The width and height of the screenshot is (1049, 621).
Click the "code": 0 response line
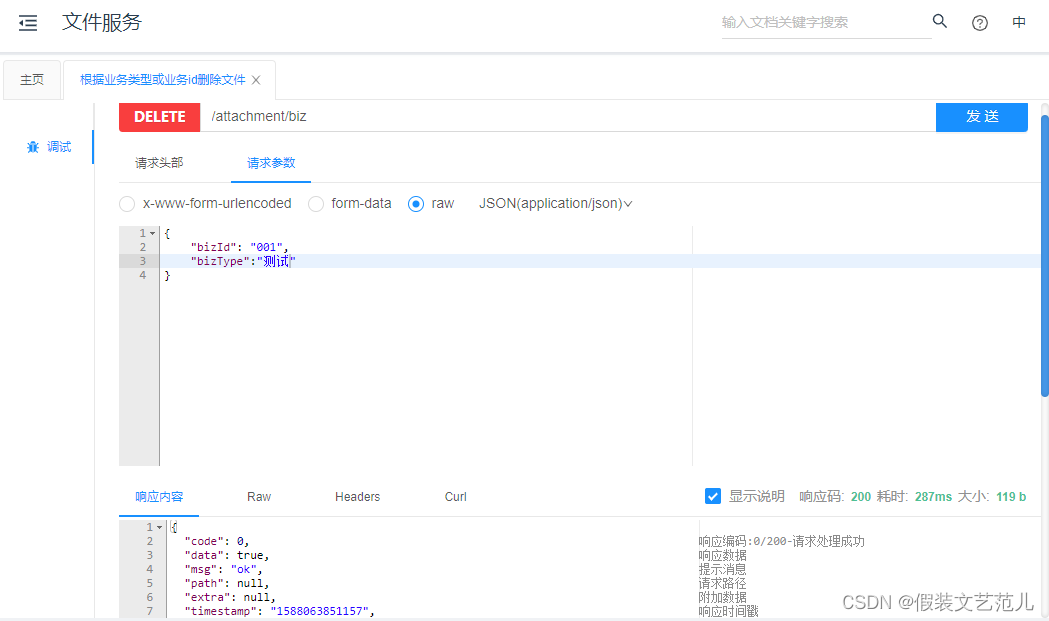pos(216,541)
